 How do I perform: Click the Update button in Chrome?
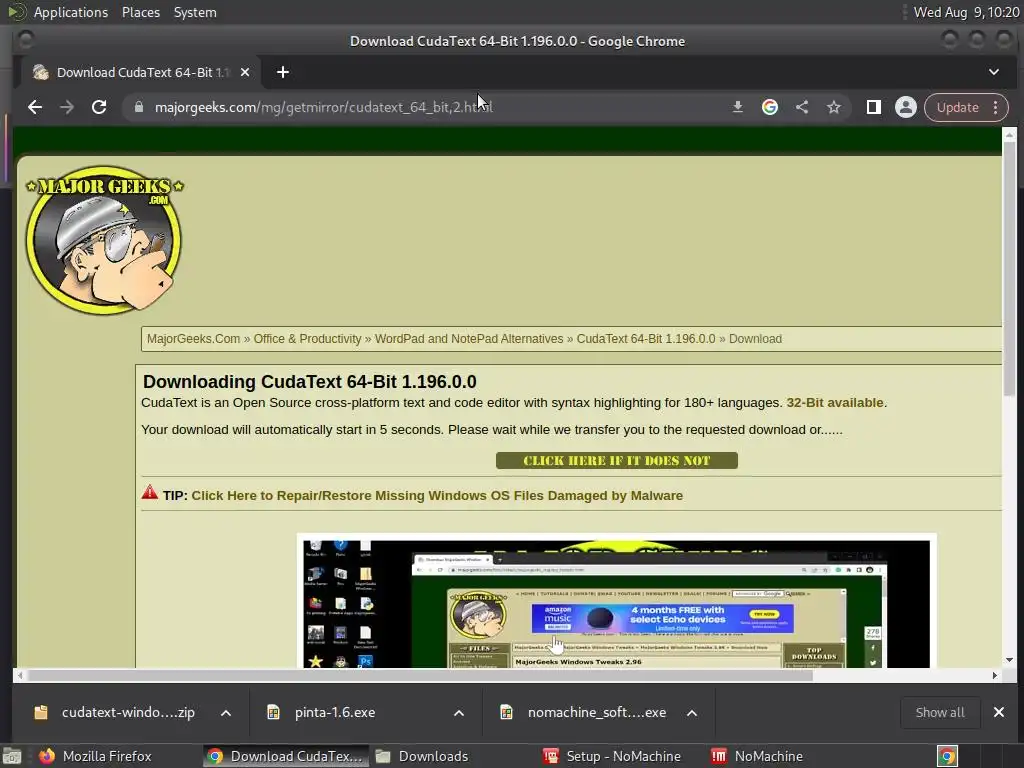click(957, 107)
